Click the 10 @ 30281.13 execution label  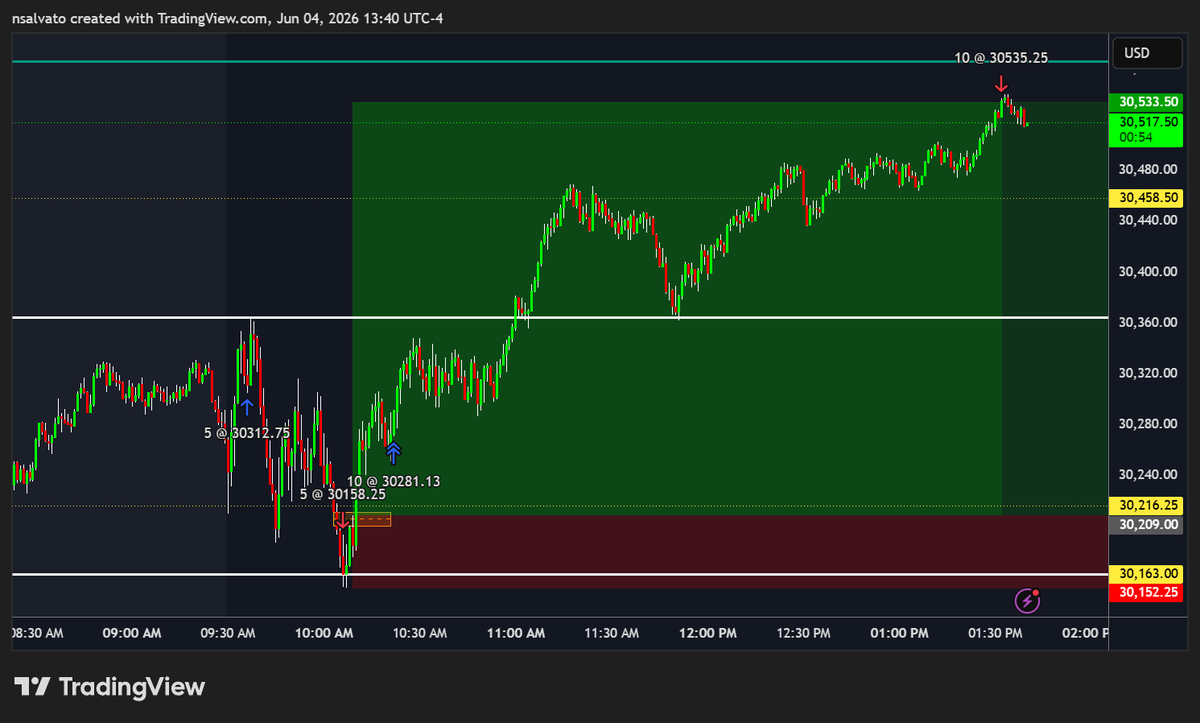click(x=394, y=481)
